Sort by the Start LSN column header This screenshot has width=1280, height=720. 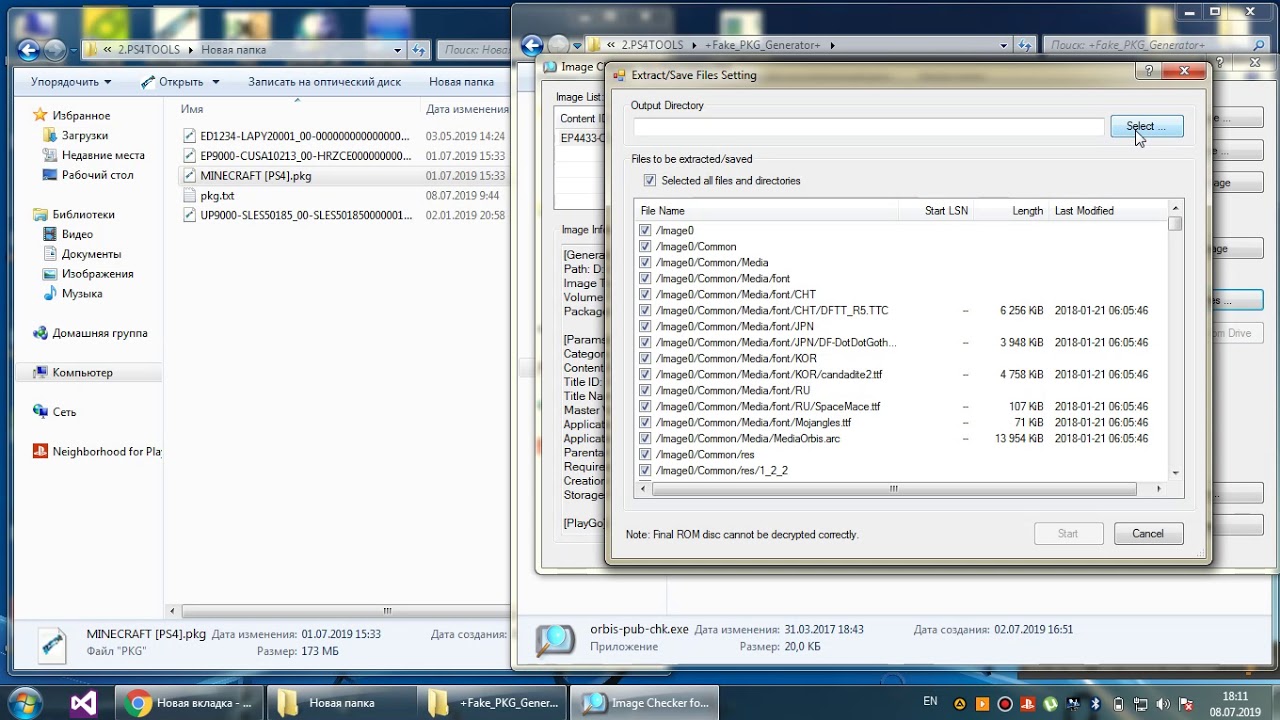coord(935,211)
